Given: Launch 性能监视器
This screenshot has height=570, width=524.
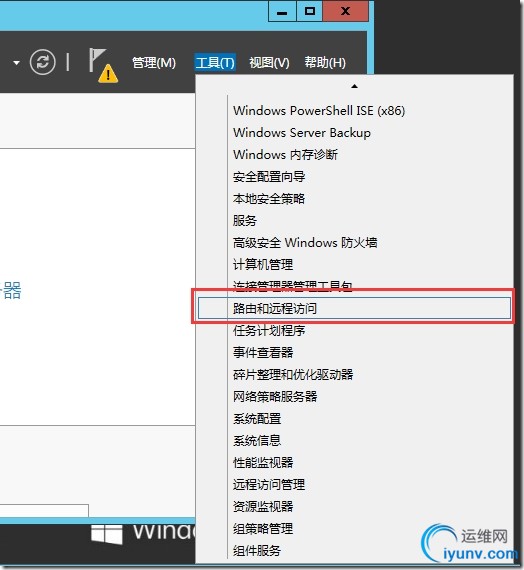Looking at the screenshot, I should click(x=263, y=462).
